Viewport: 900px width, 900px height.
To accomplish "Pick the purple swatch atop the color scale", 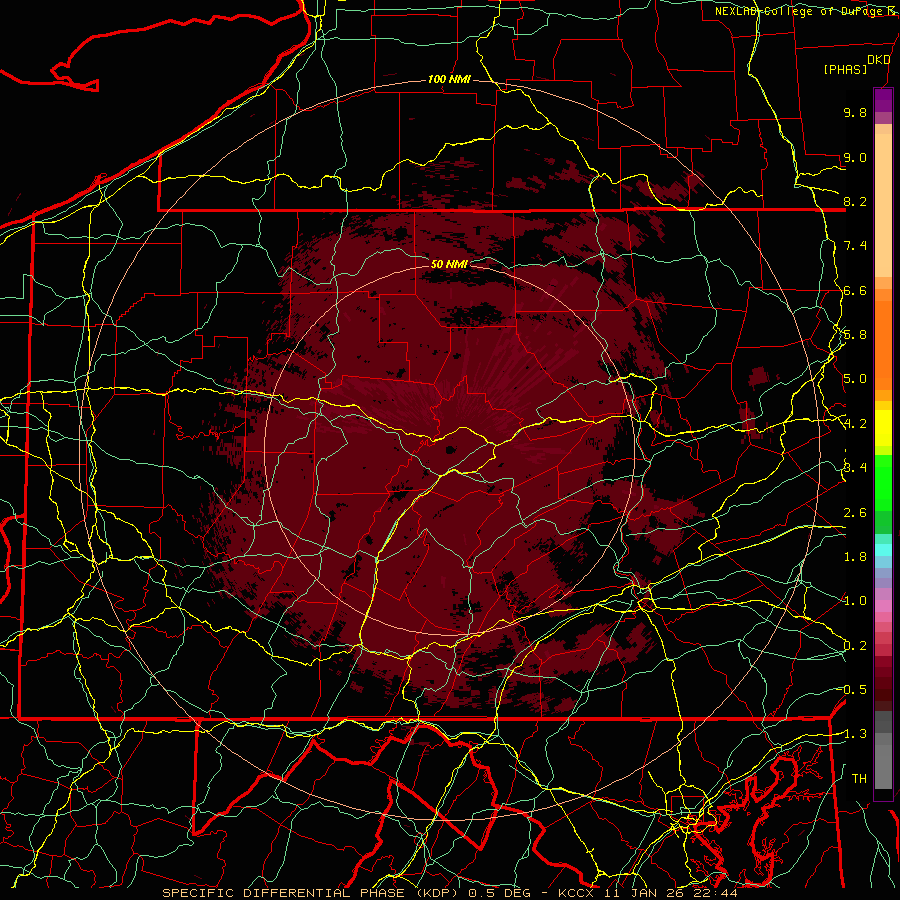I will [x=883, y=100].
